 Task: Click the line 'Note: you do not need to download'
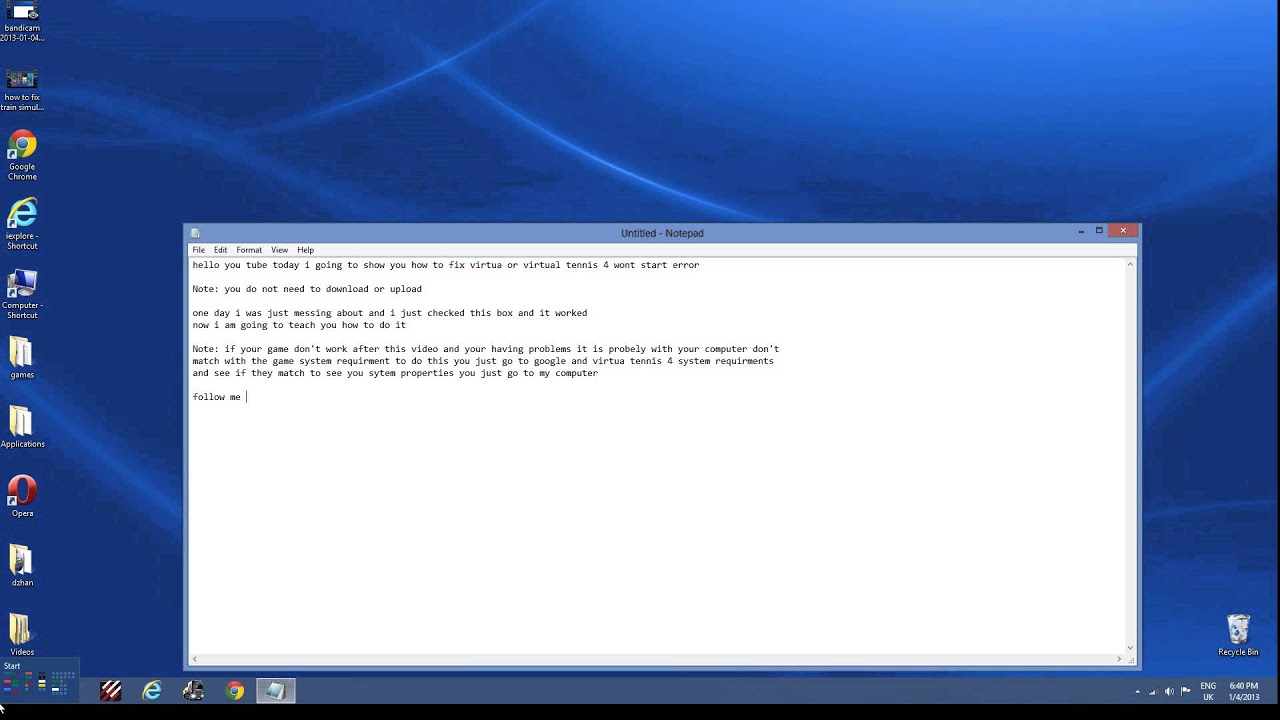[307, 289]
